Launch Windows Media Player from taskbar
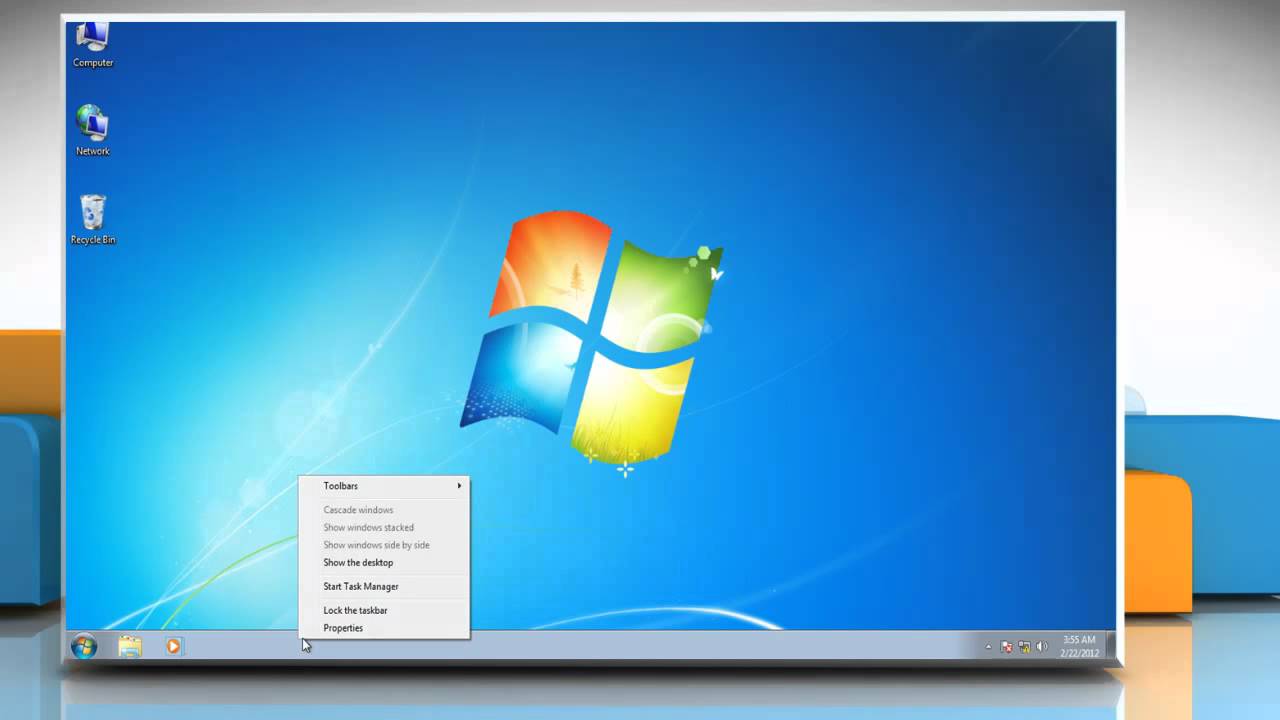The image size is (1280, 720). click(173, 646)
